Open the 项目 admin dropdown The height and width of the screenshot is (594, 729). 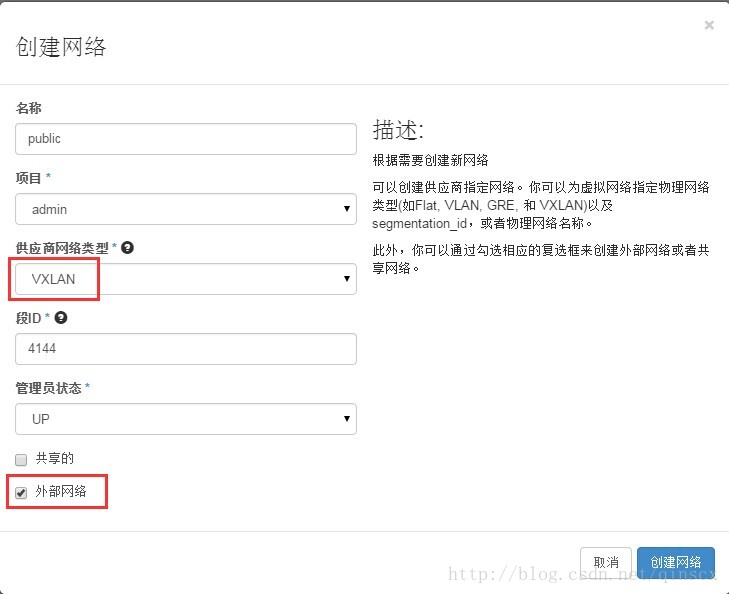(186, 209)
